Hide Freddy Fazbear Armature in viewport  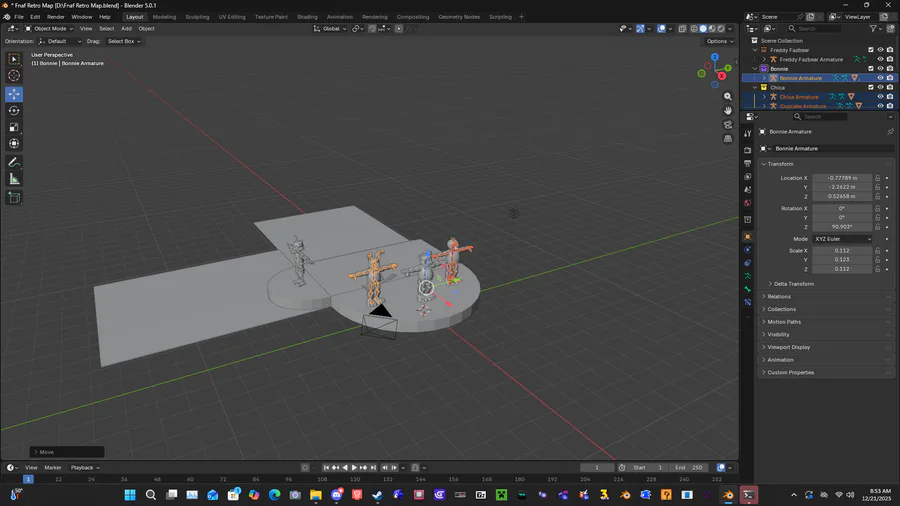point(880,59)
